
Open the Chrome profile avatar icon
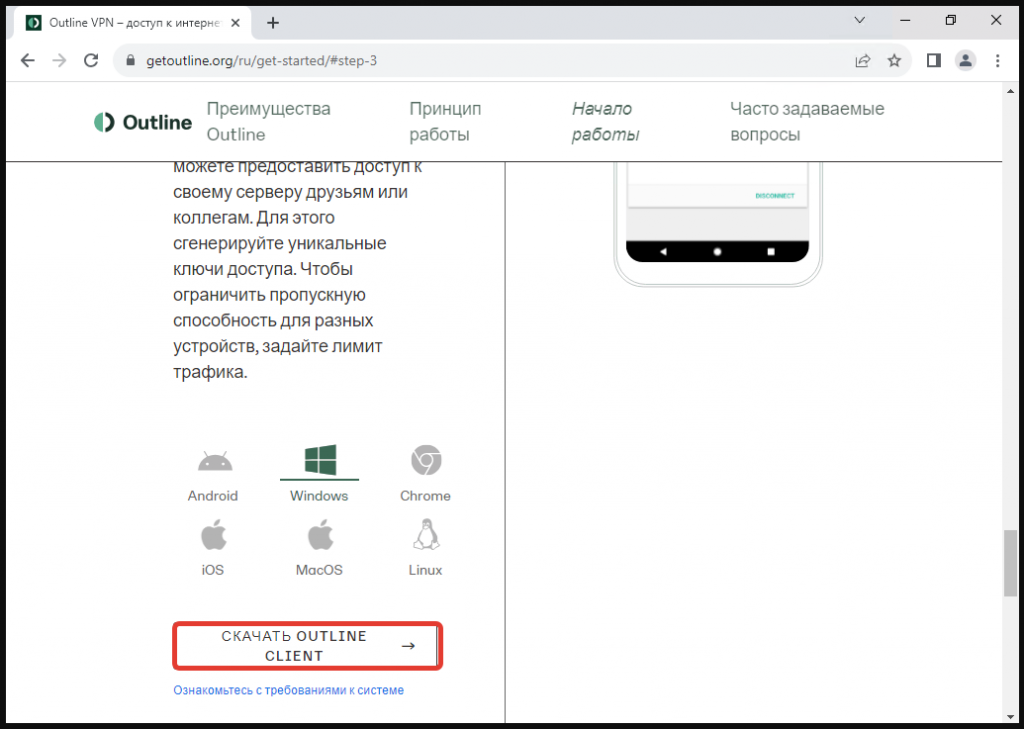965,60
